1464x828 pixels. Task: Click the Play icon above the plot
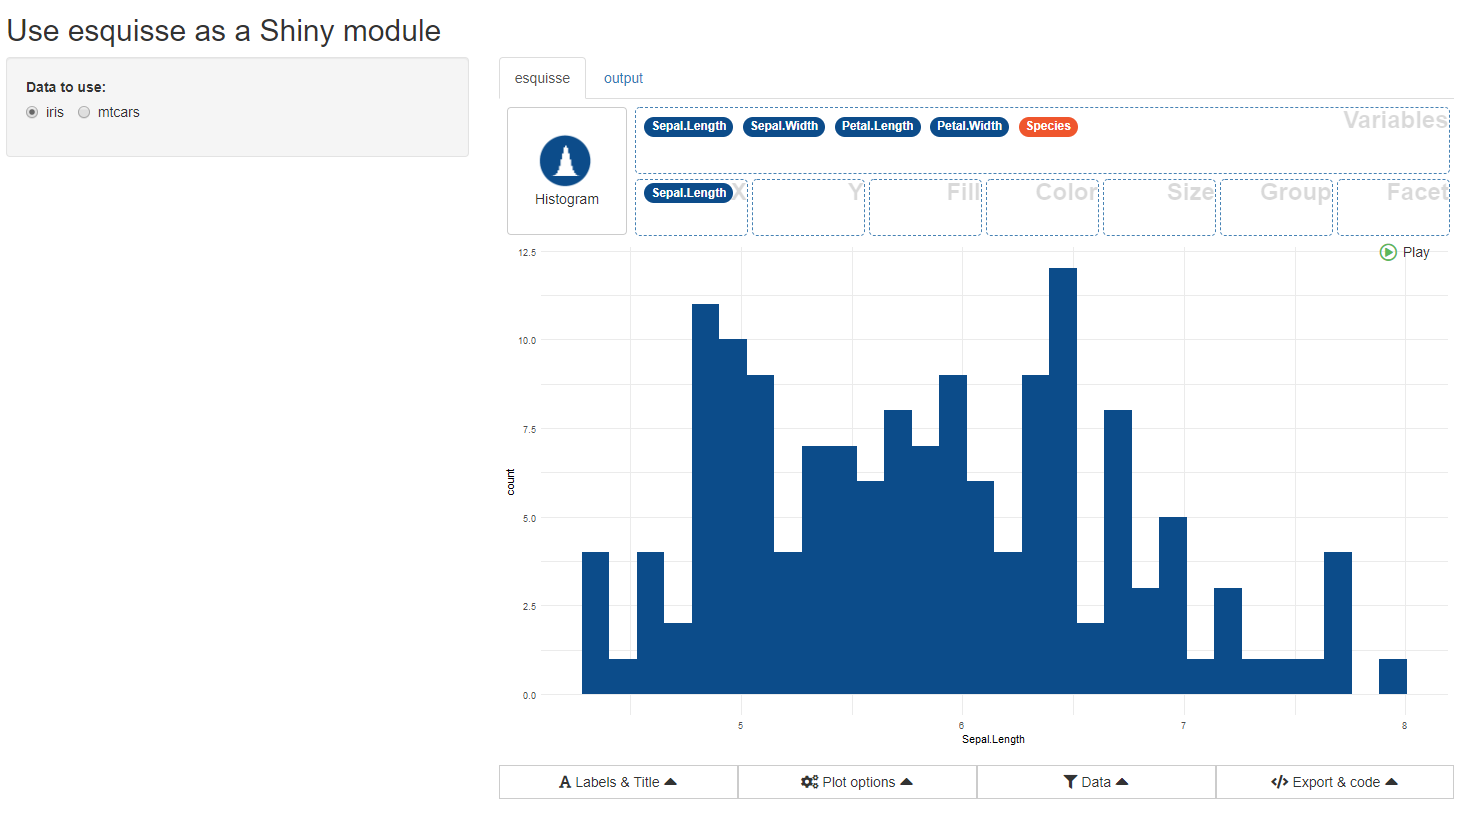coord(1388,252)
